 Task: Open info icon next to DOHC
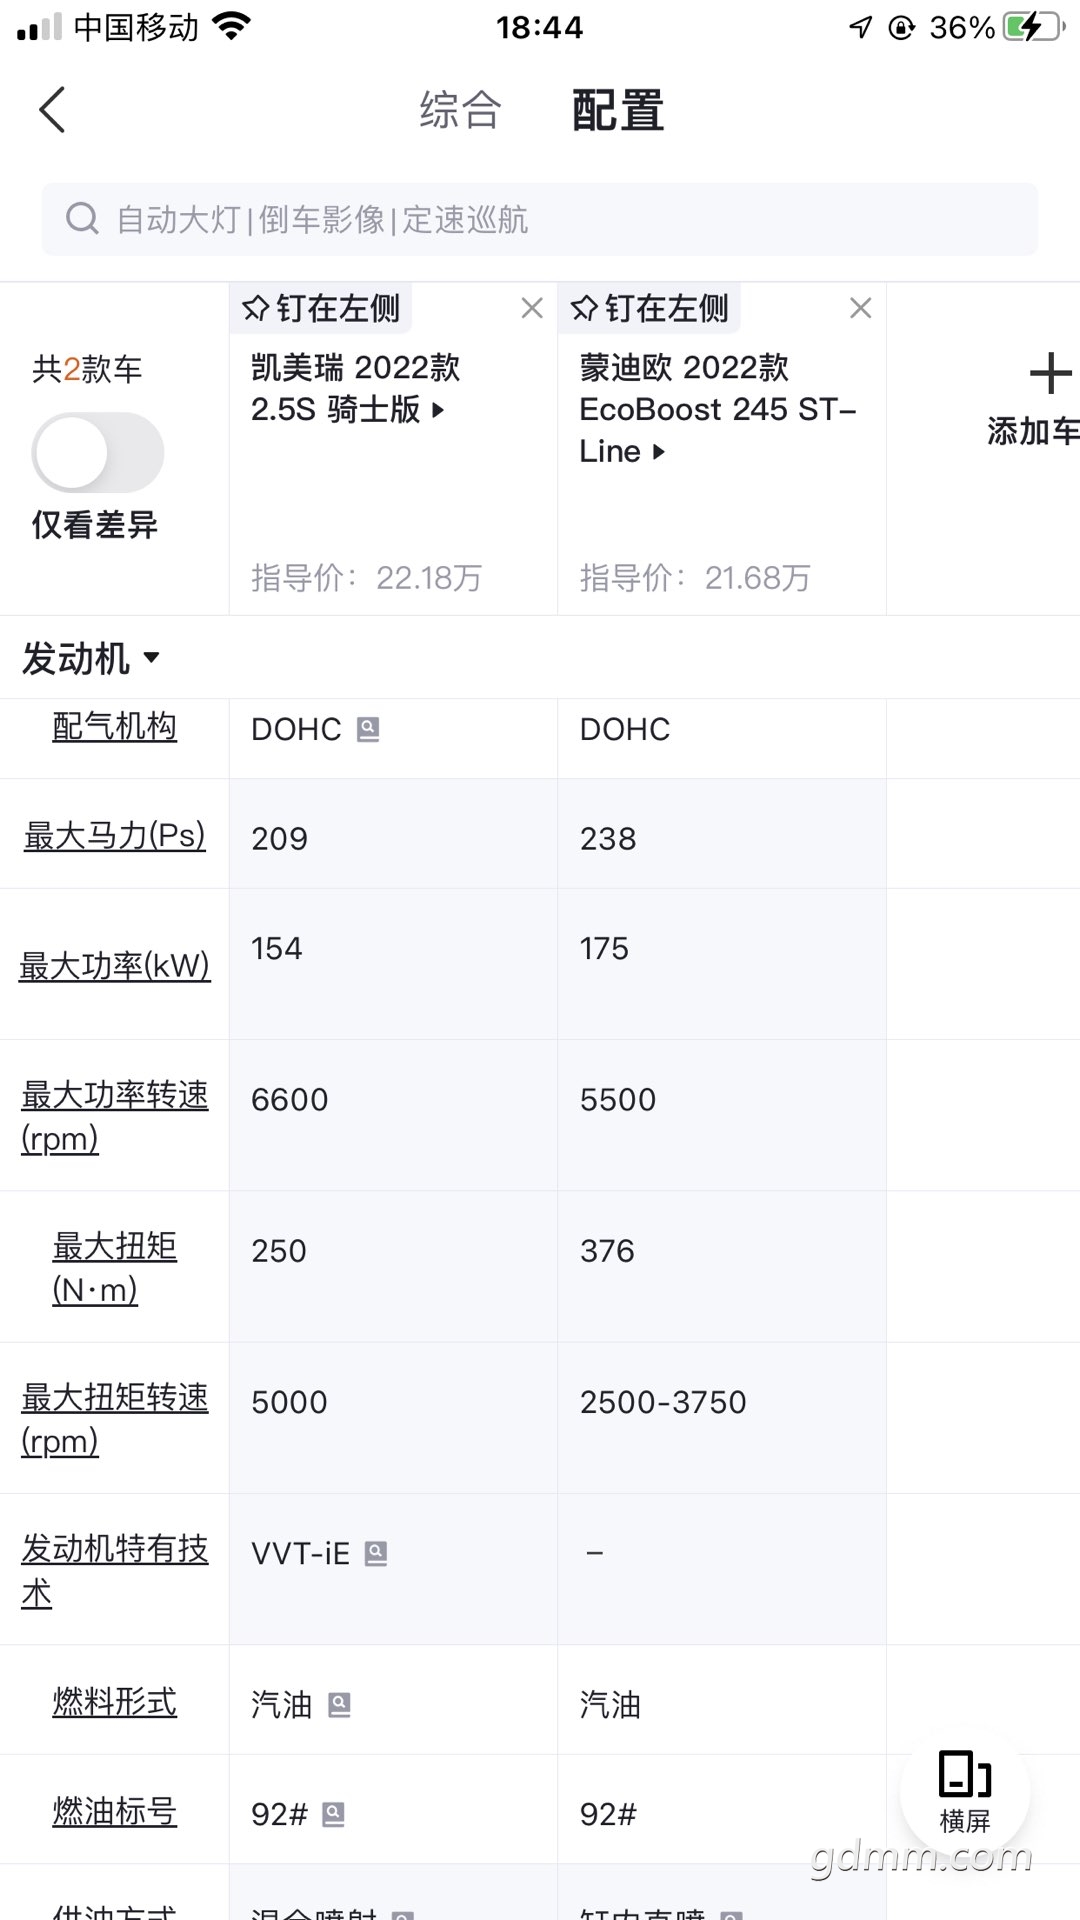click(x=368, y=730)
